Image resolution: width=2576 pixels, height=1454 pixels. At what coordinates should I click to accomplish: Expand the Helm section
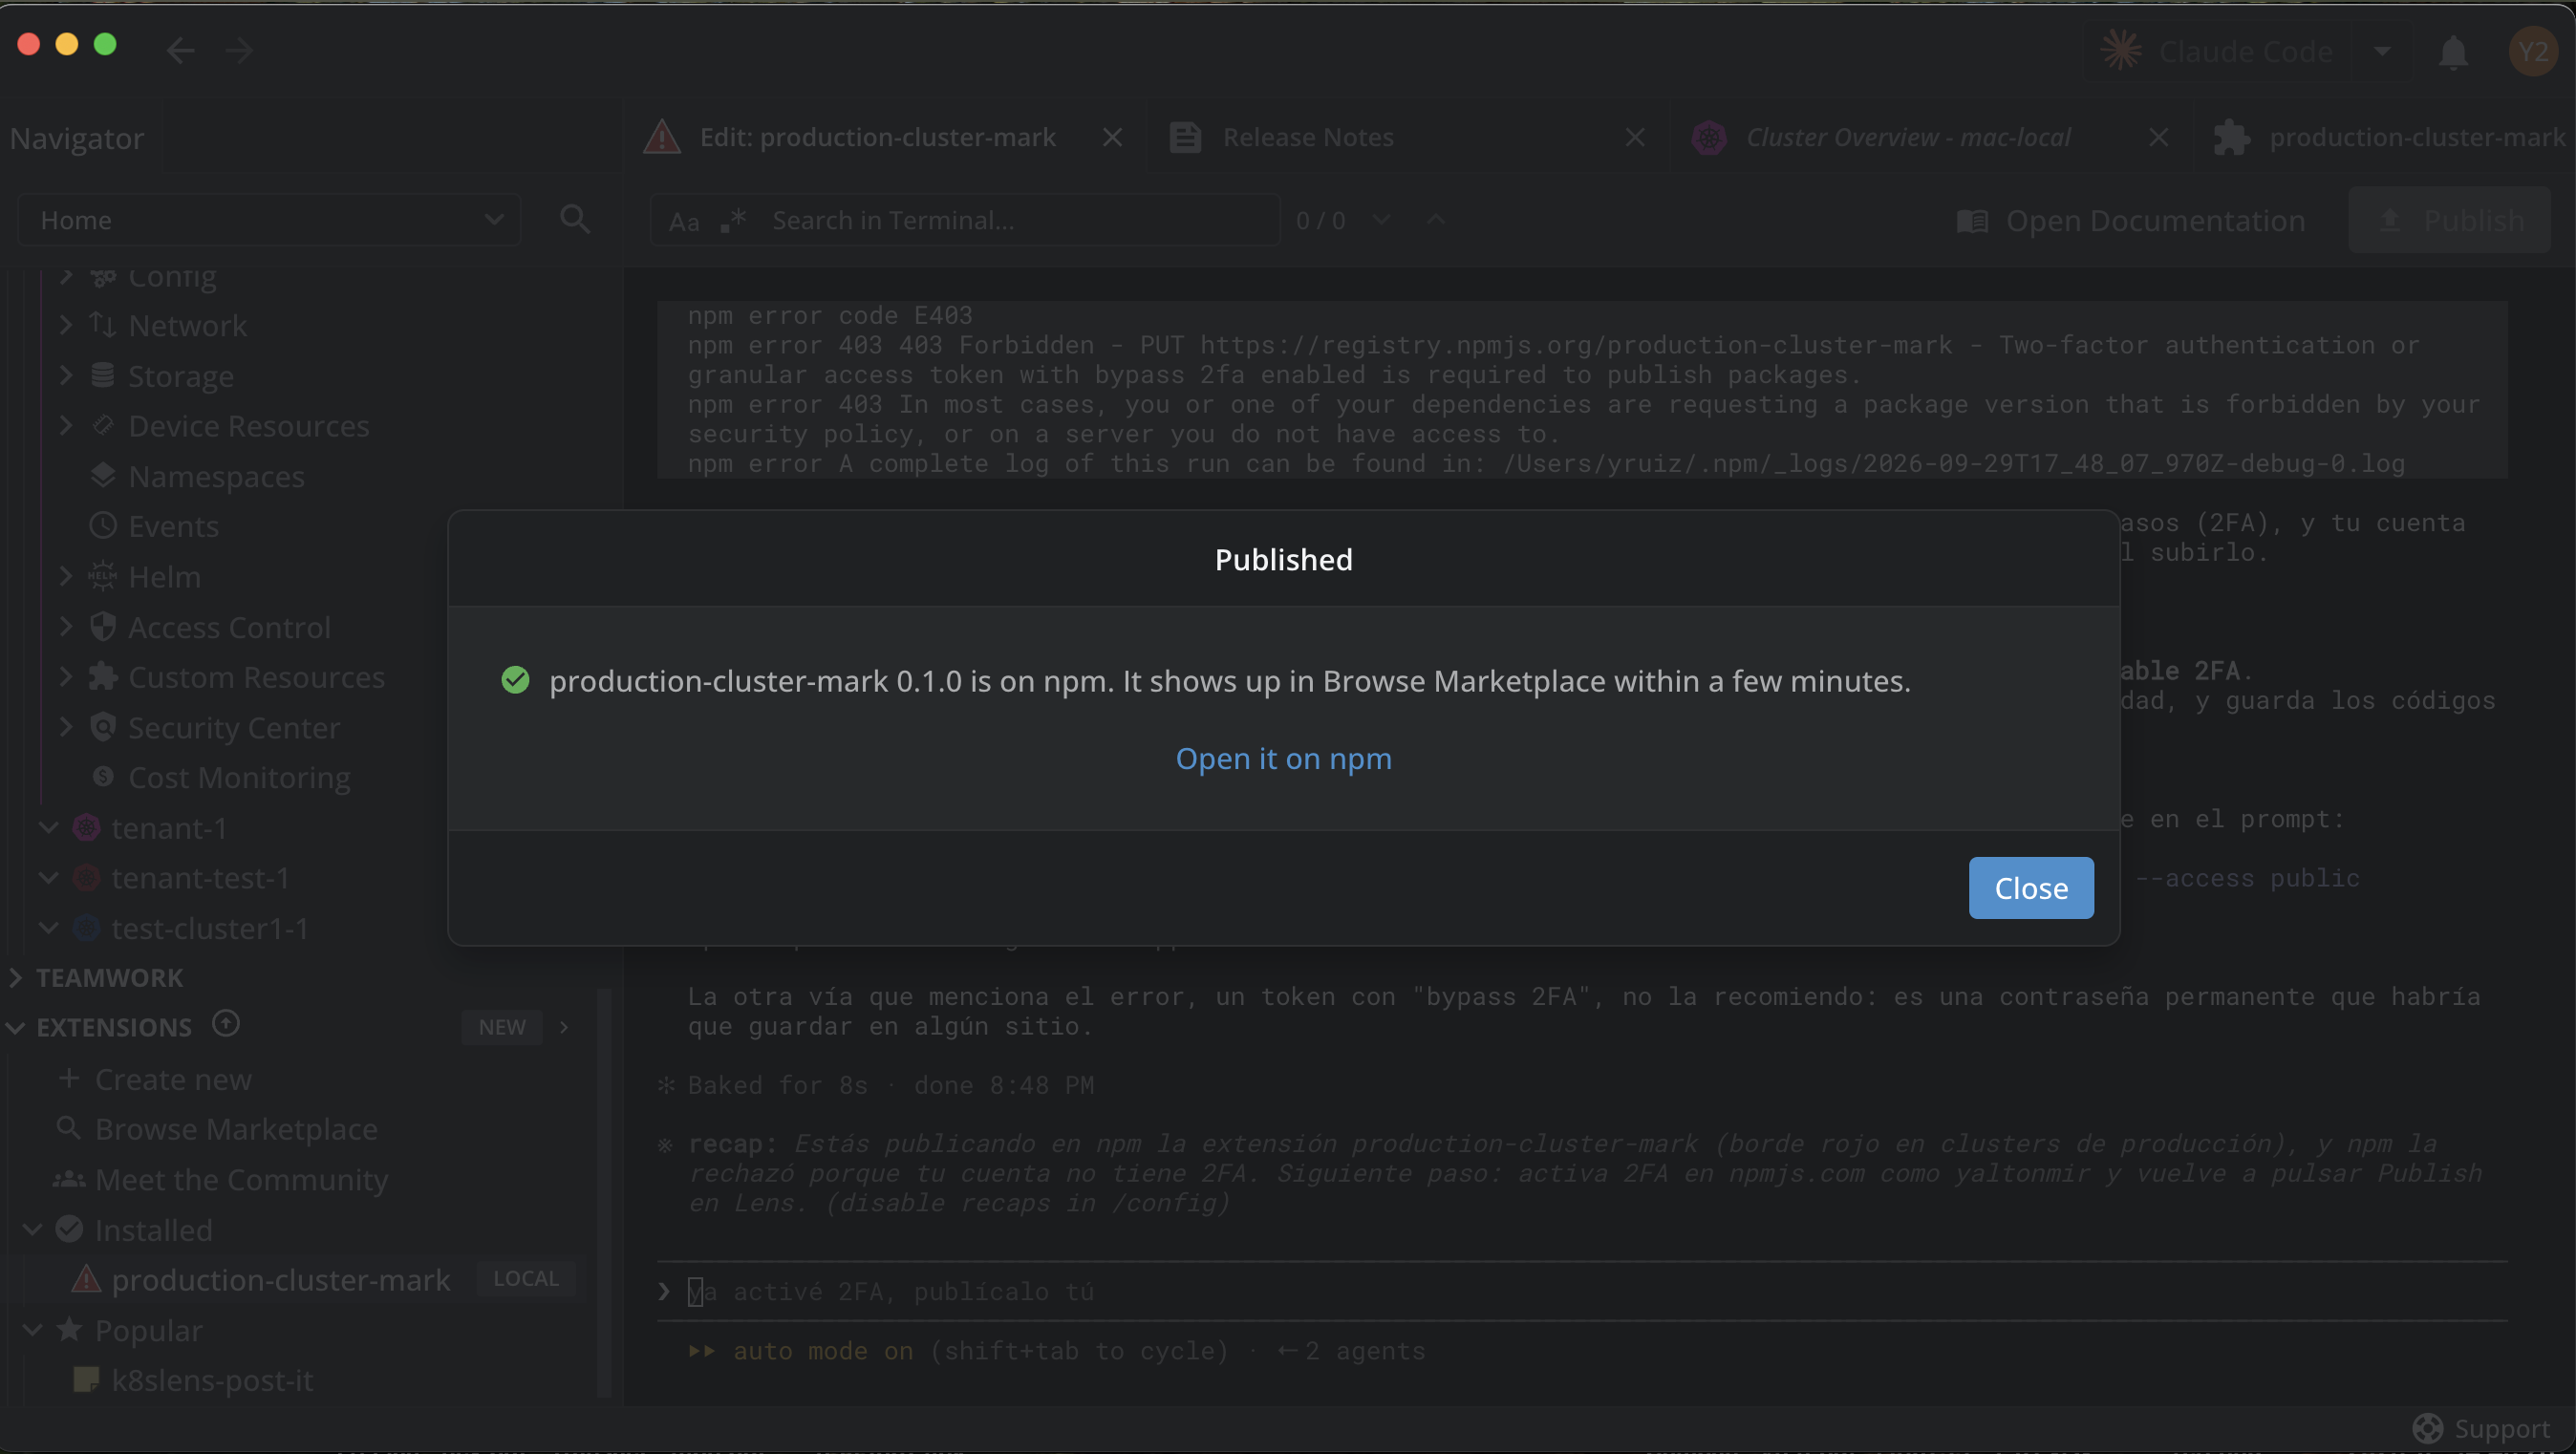[65, 576]
